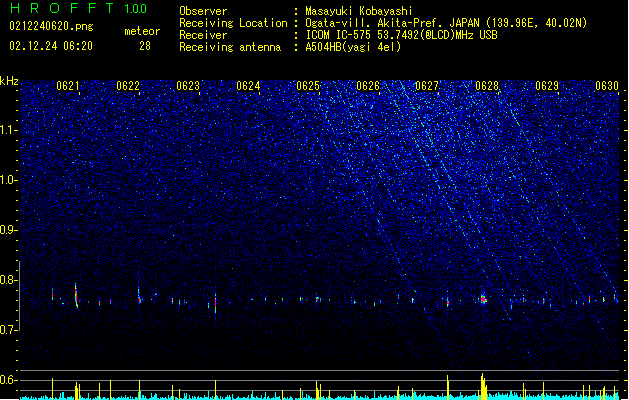
Task: Click the 0627 time marker
Action: click(427, 86)
